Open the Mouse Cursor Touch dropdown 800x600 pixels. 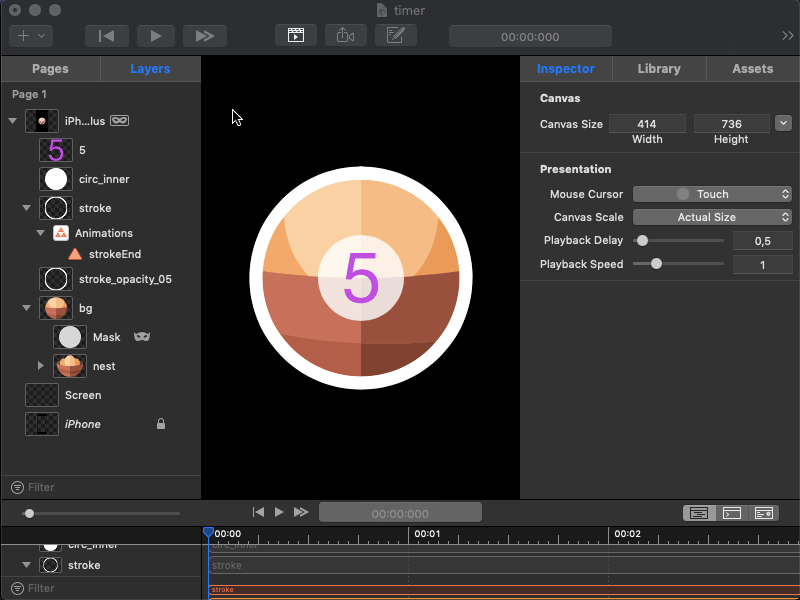[712, 194]
